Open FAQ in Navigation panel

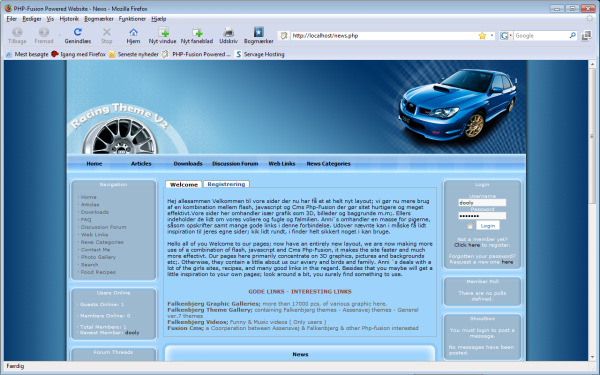click(86, 220)
